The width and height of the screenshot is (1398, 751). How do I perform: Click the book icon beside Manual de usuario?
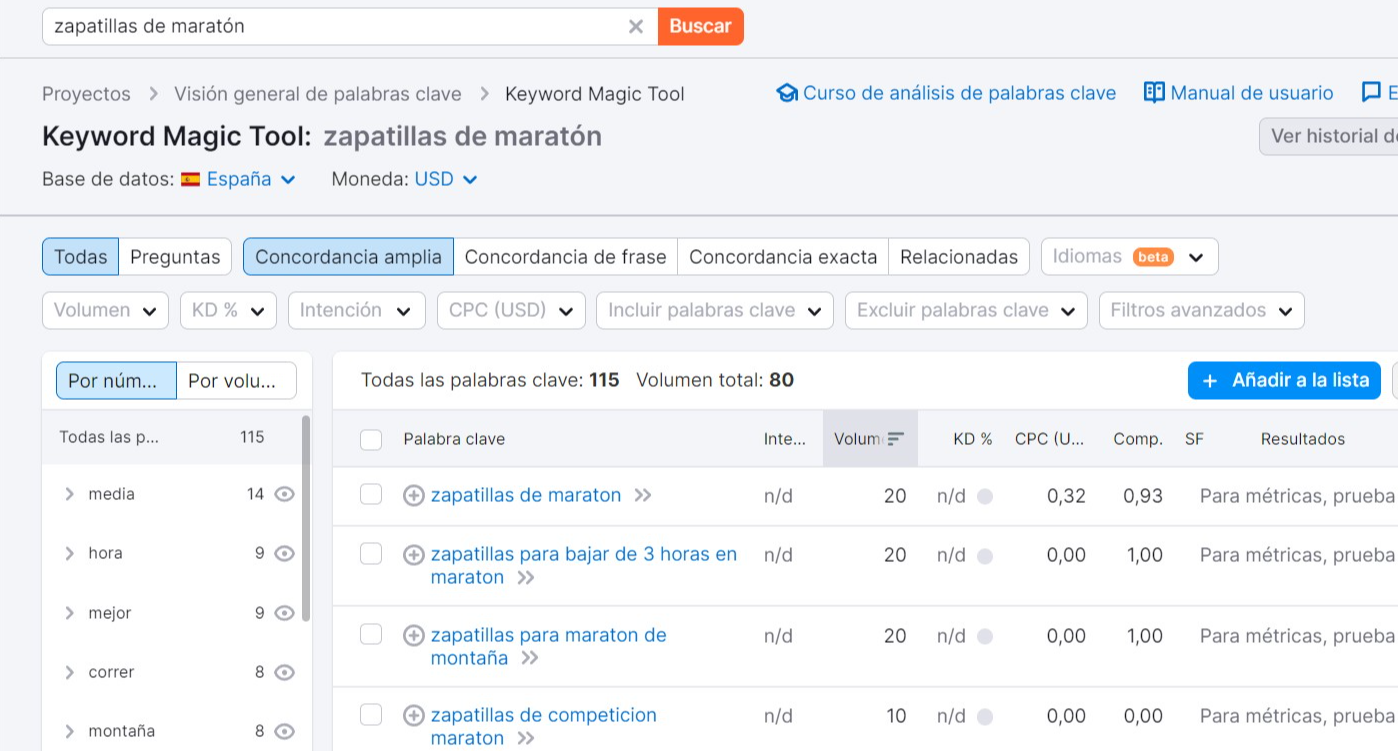tap(1154, 93)
